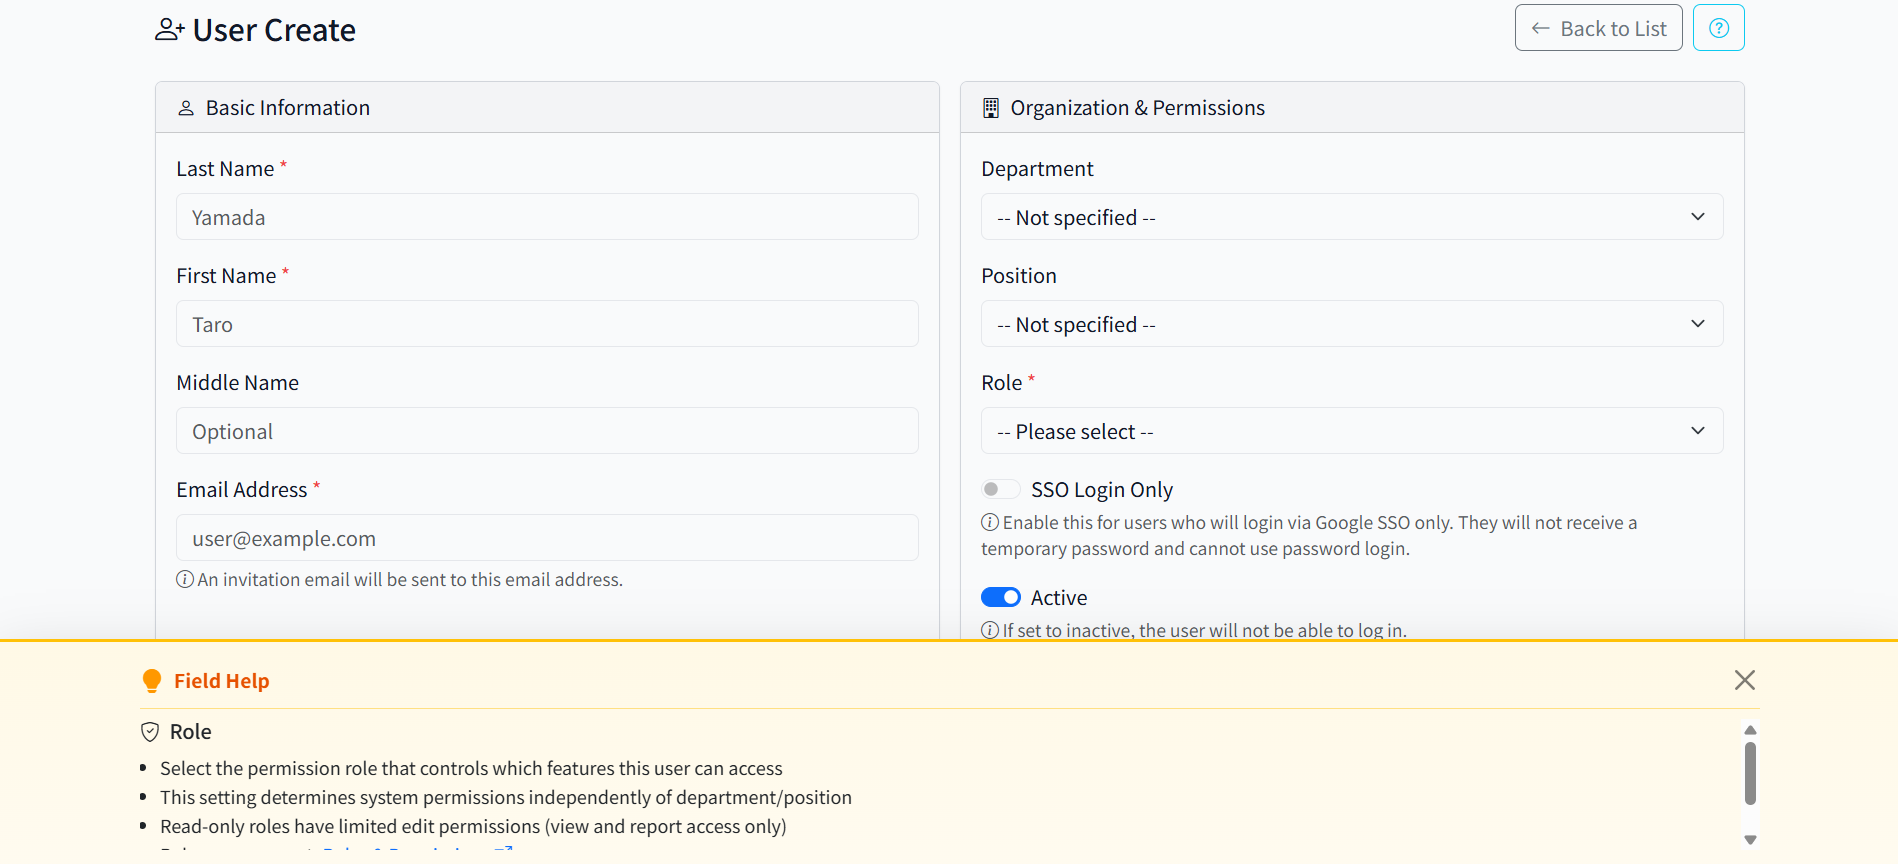This screenshot has height=864, width=1898.
Task: Click the "Email Address" field label
Action: point(242,490)
